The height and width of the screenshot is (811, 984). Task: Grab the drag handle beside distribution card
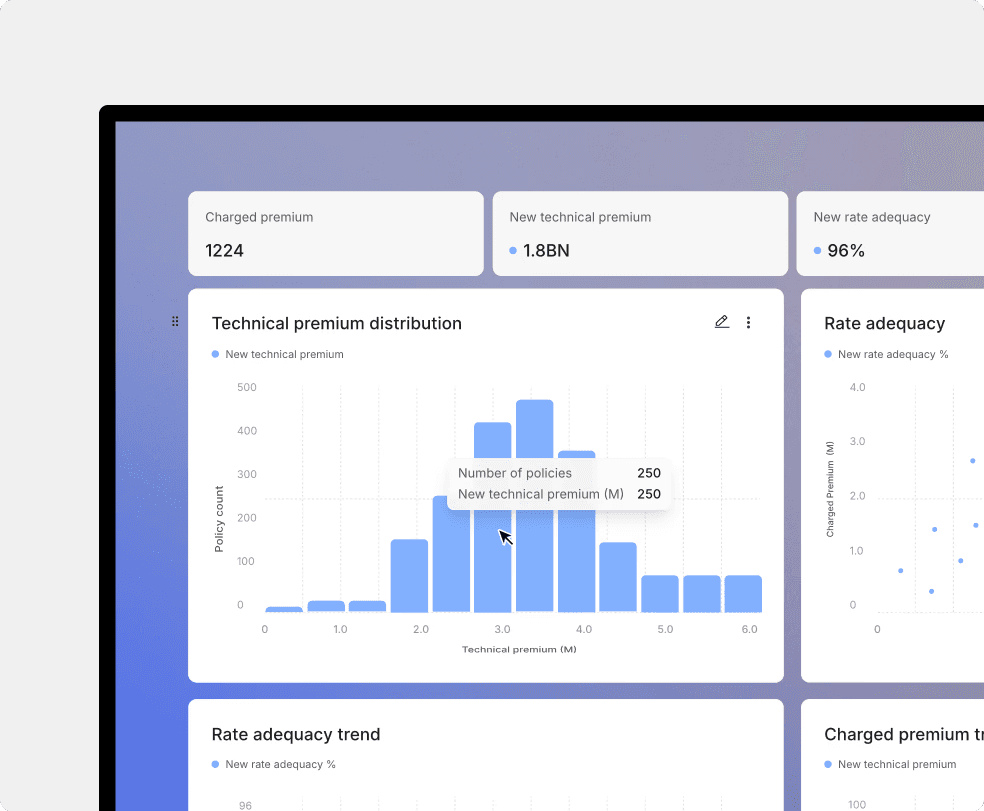click(x=175, y=321)
